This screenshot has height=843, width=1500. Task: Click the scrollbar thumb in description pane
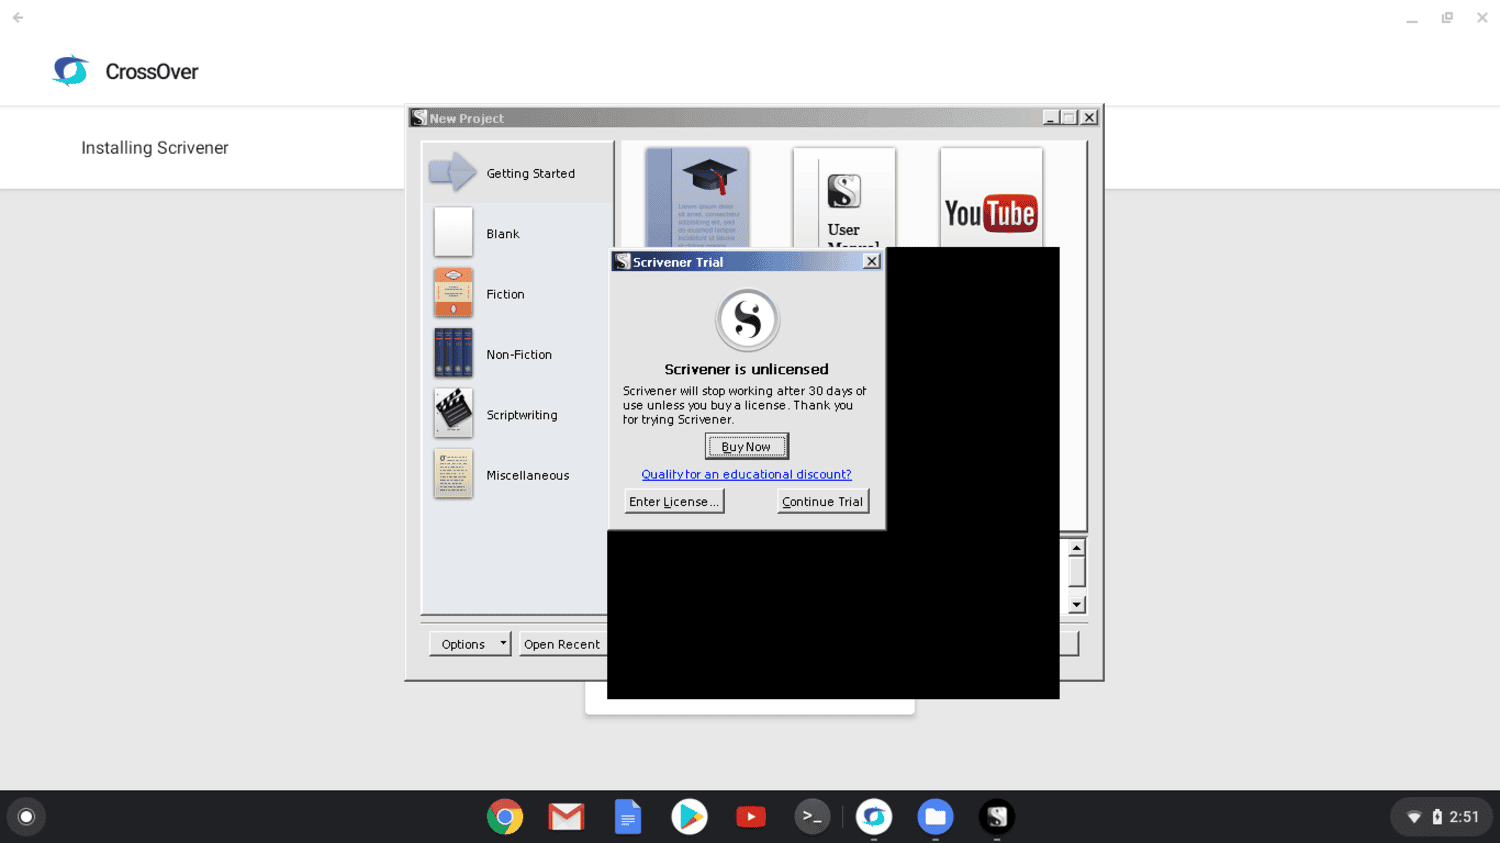click(x=1076, y=571)
